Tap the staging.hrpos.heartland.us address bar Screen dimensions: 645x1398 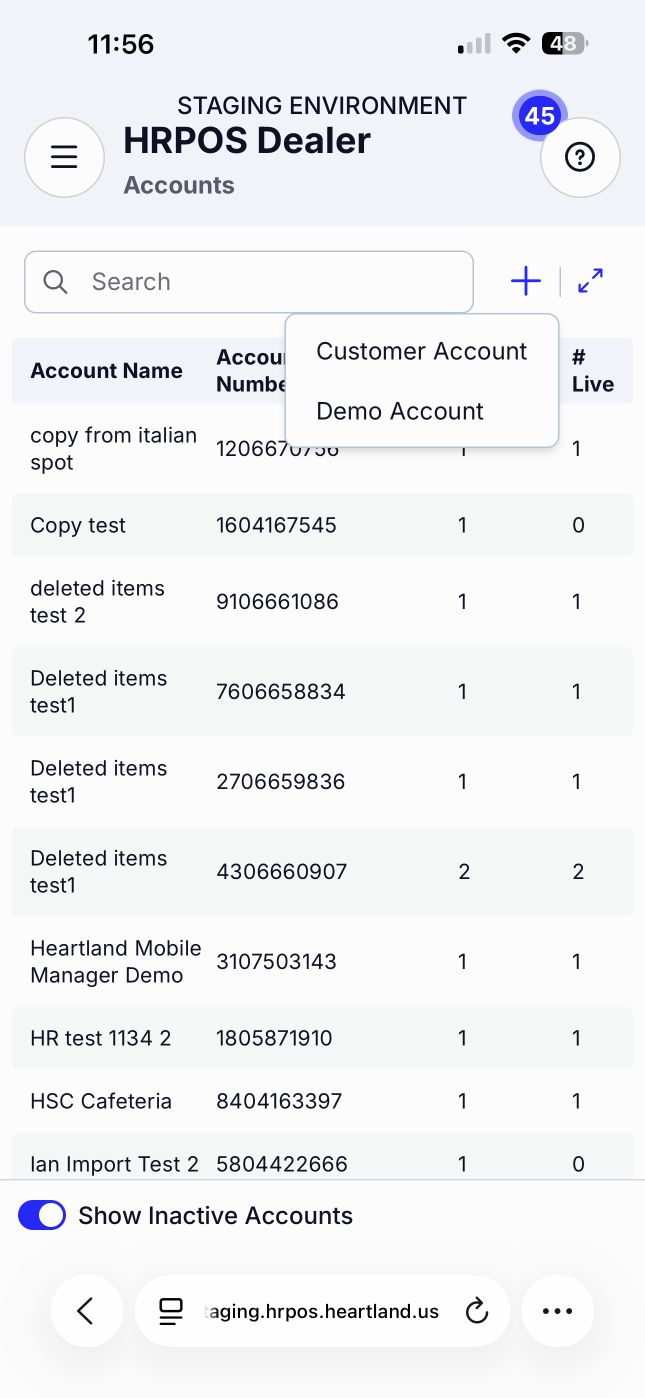(322, 1311)
